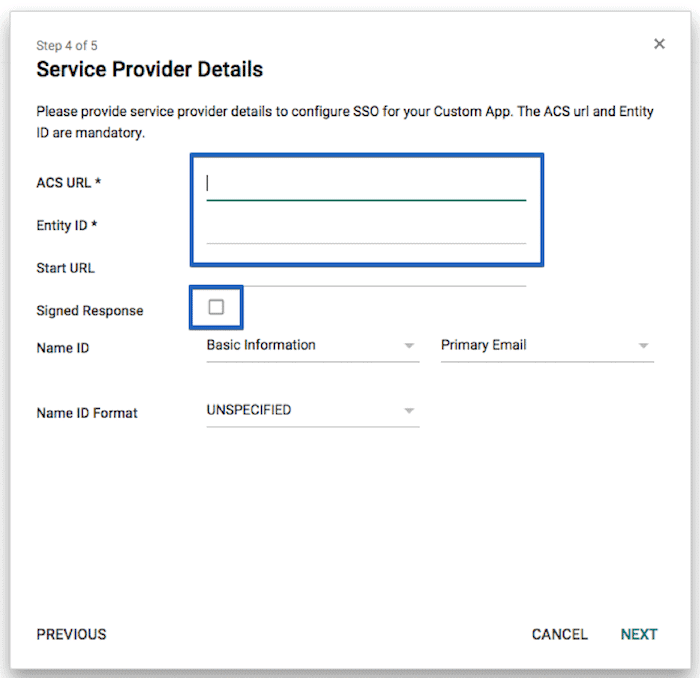Screen dimensions: 700x678
Task: Focus the ACS URL input field
Action: (366, 184)
